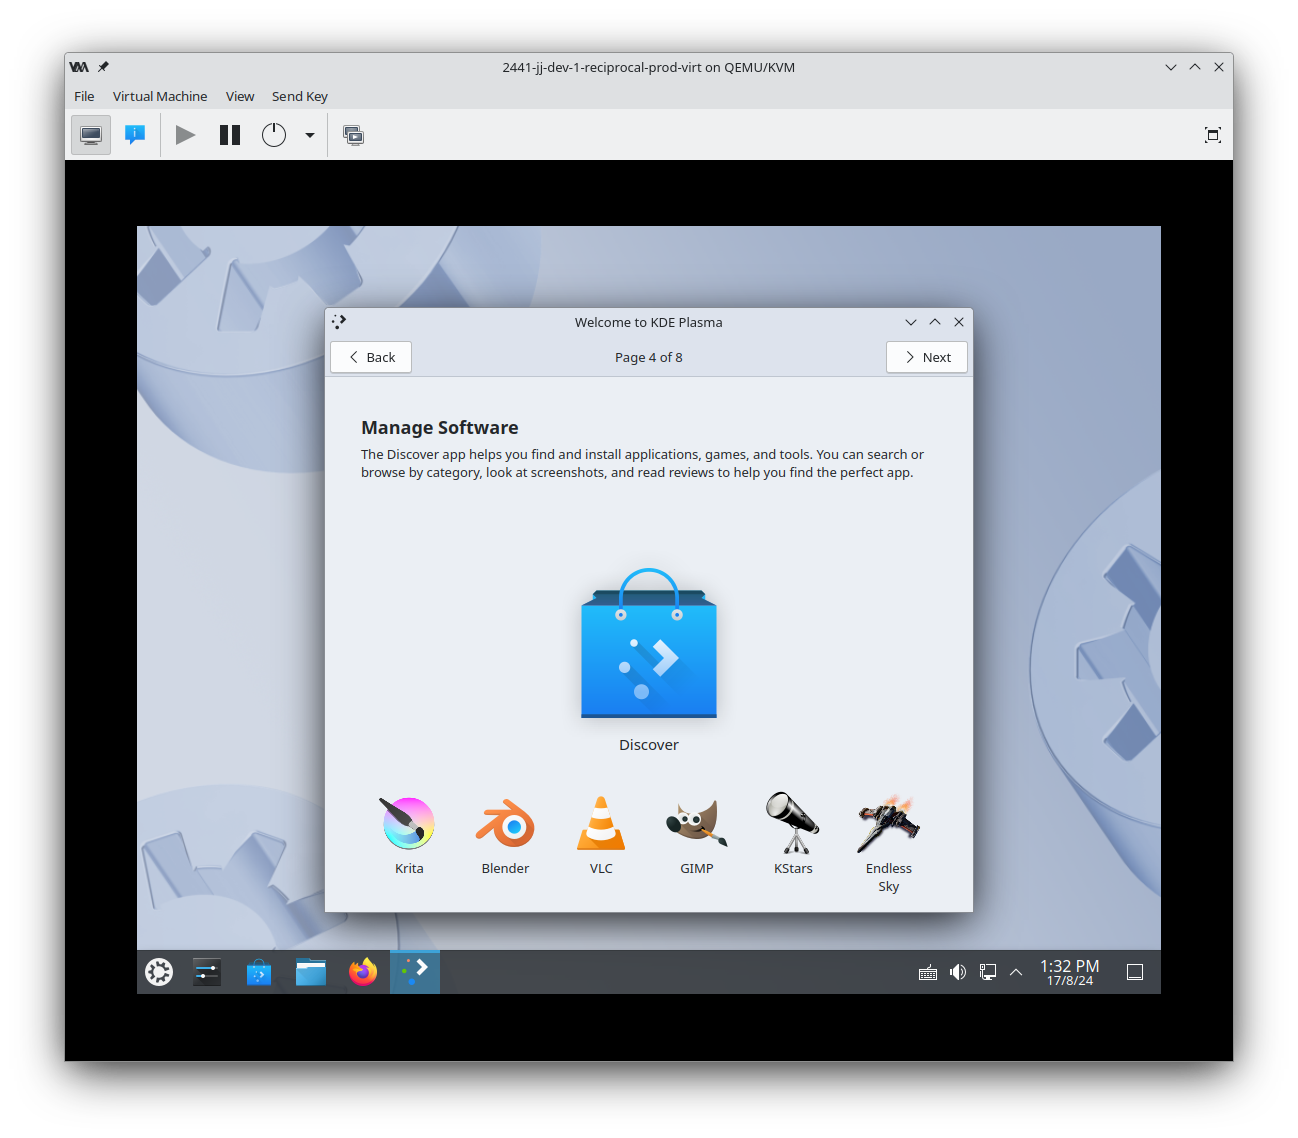Click the virt-manager logo in titlebar

pyautogui.click(x=79, y=67)
